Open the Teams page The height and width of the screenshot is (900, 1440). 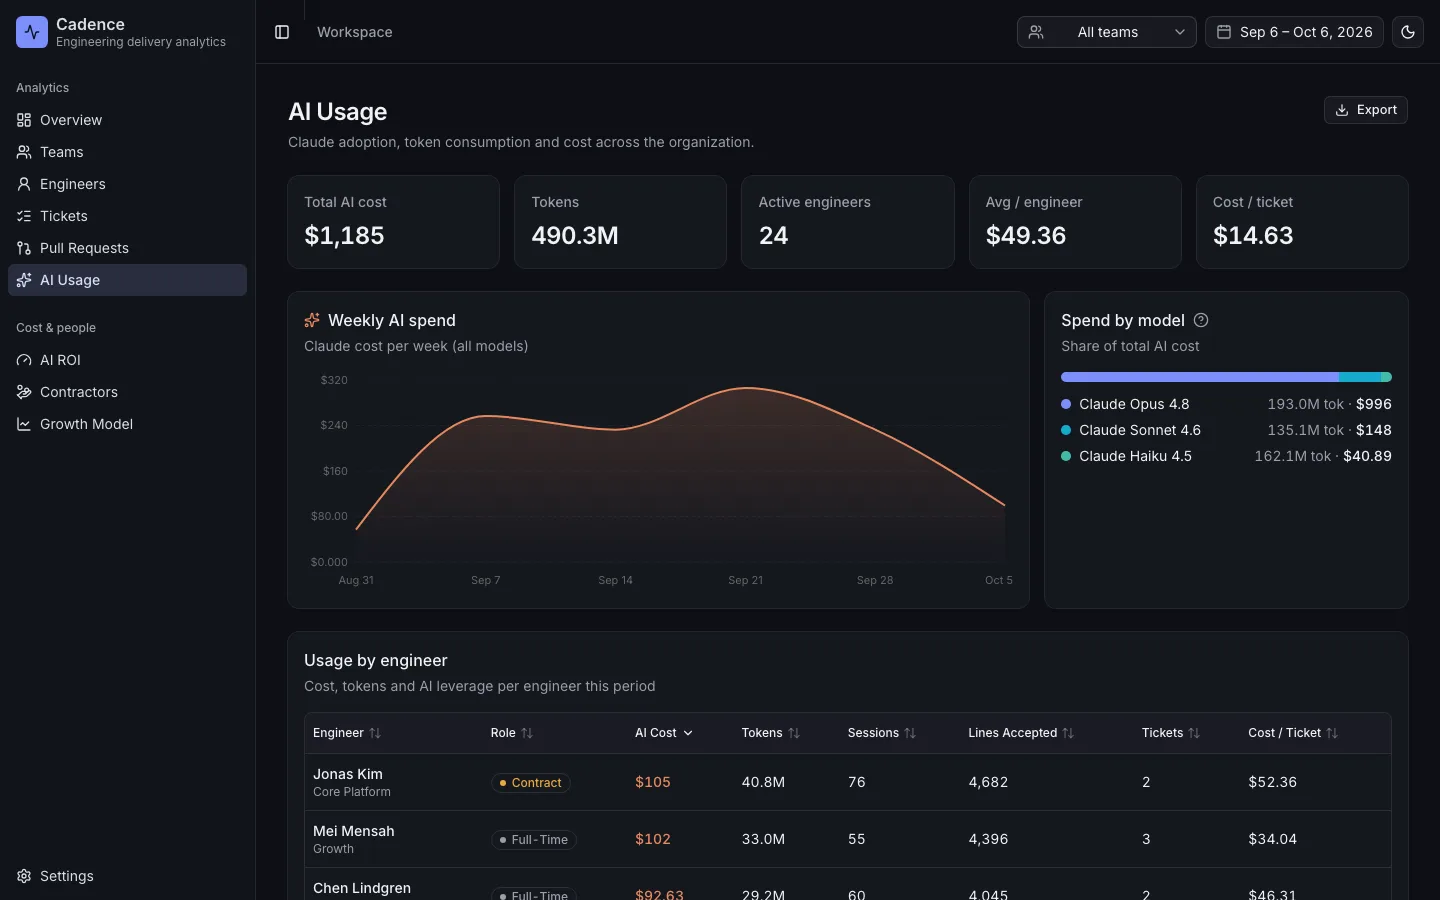point(127,152)
